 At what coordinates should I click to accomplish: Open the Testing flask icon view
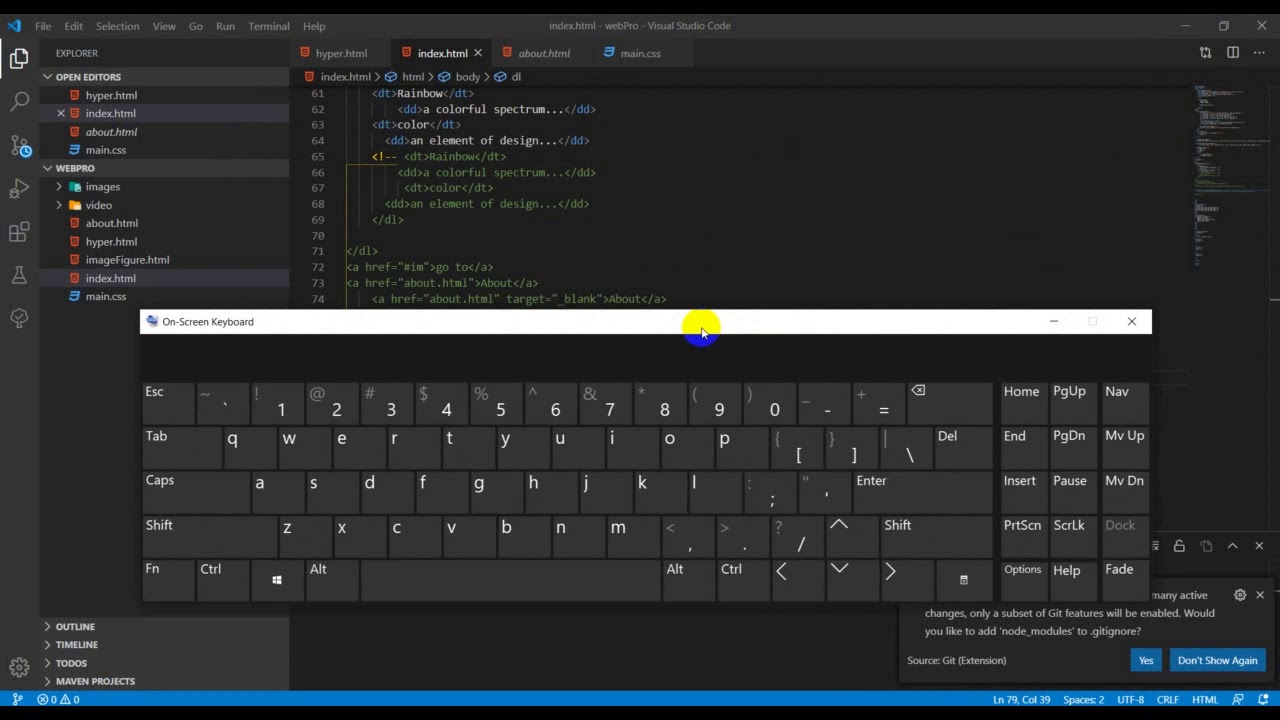pos(19,275)
